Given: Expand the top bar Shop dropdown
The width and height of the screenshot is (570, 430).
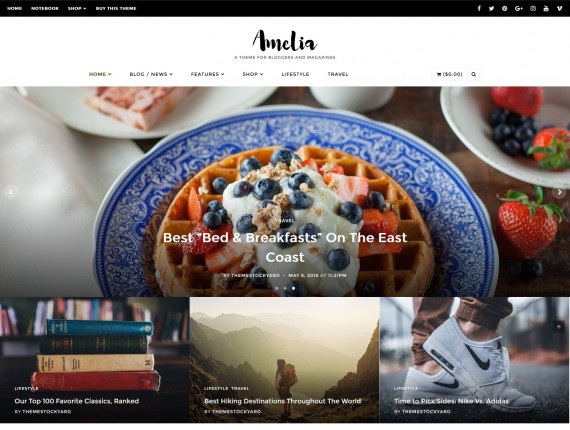Looking at the screenshot, I should pyautogui.click(x=77, y=8).
